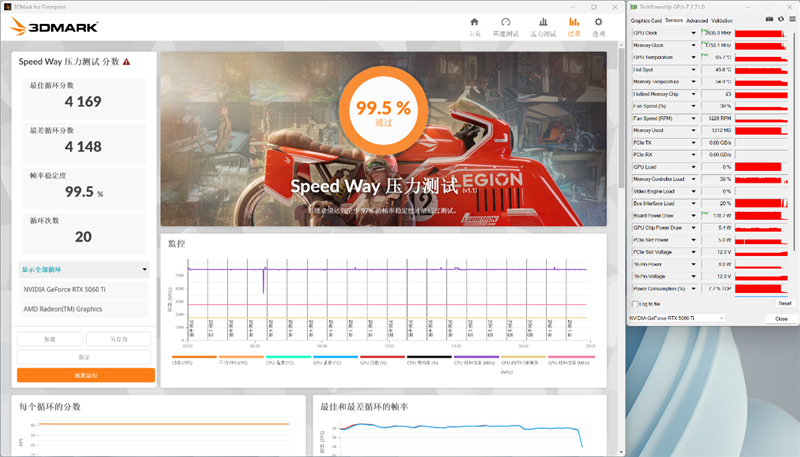
Task: Switch to Sensors tab in GPU-Z
Action: (x=674, y=20)
